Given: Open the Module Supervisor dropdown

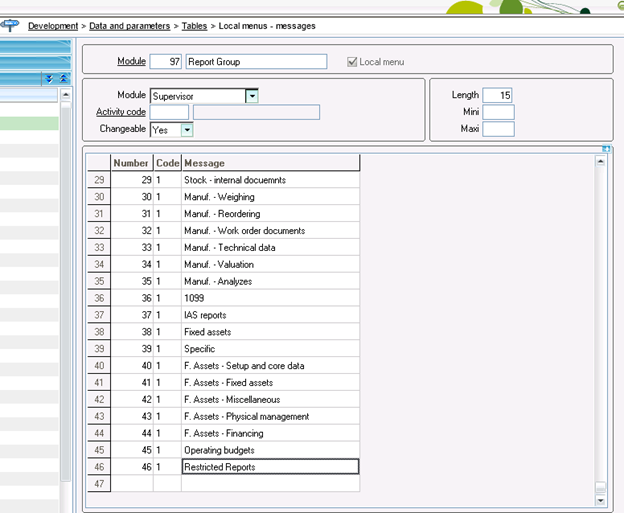Looking at the screenshot, I should (x=252, y=96).
